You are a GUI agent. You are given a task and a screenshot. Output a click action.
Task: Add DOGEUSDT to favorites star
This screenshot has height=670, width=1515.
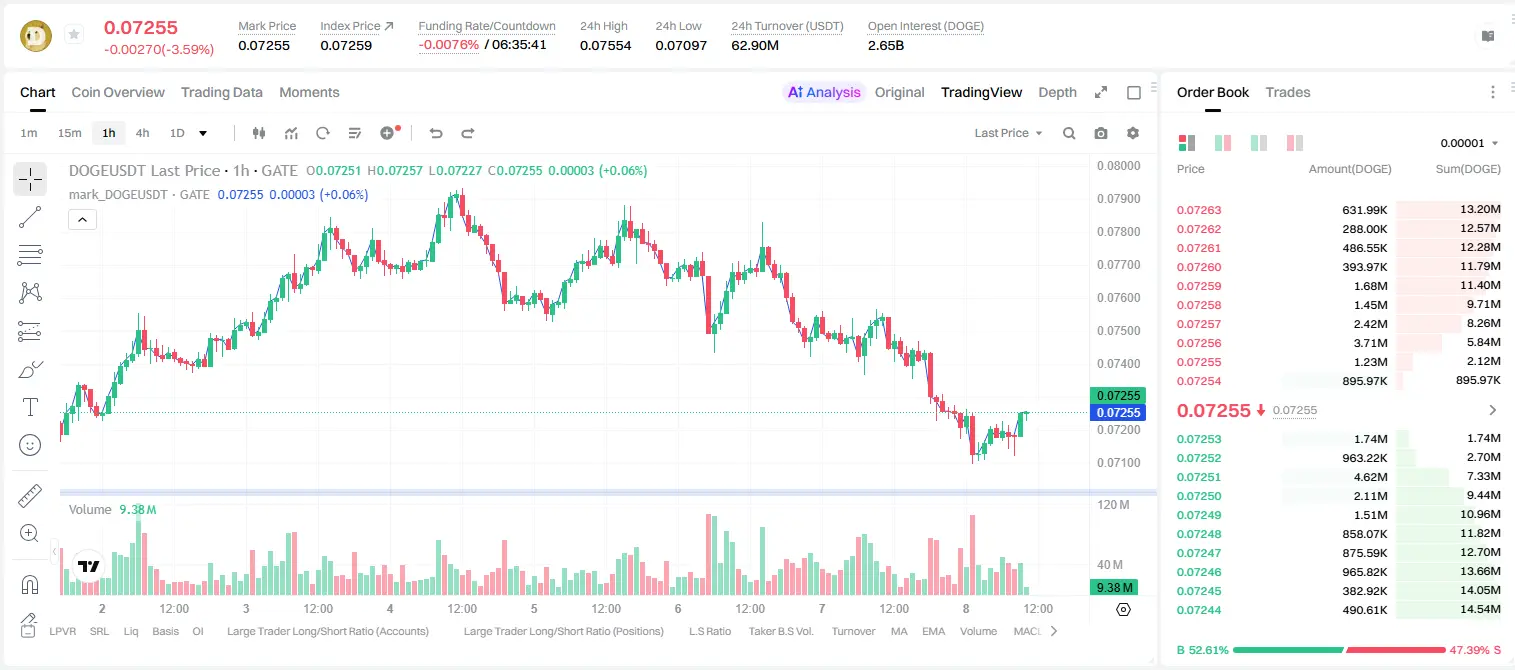tap(74, 35)
